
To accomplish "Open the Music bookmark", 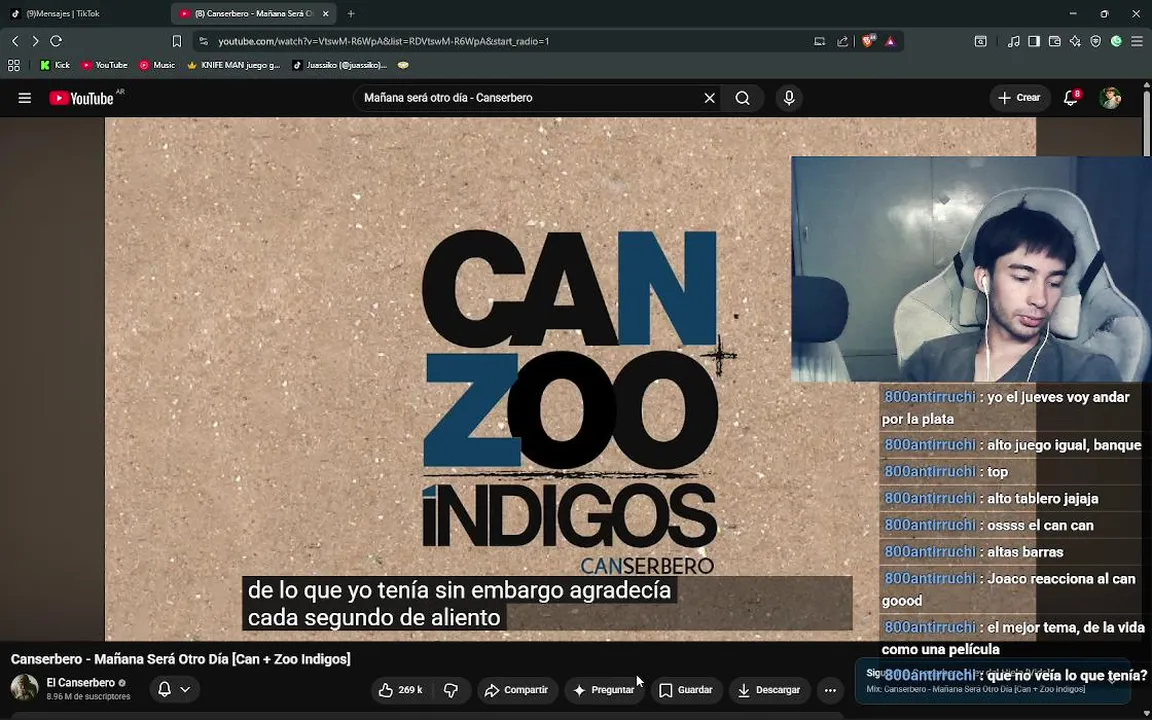I will coord(157,65).
